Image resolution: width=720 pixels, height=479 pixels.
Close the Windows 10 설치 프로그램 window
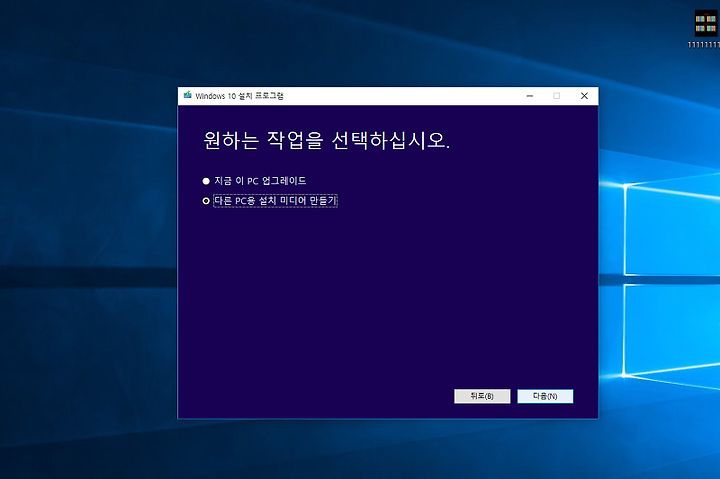click(x=584, y=96)
